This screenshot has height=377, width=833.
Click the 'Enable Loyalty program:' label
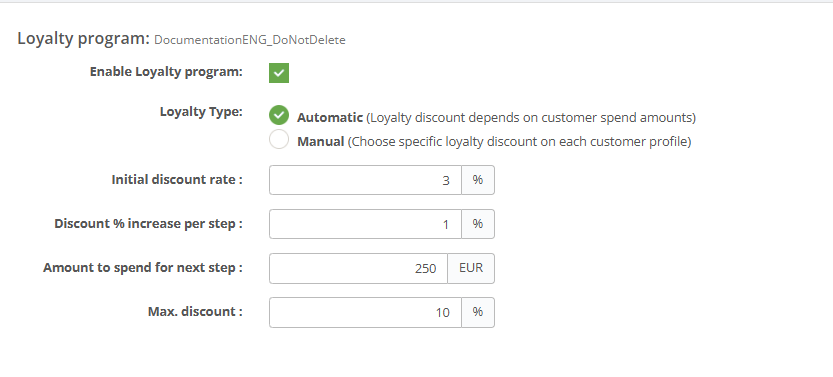[x=166, y=72]
